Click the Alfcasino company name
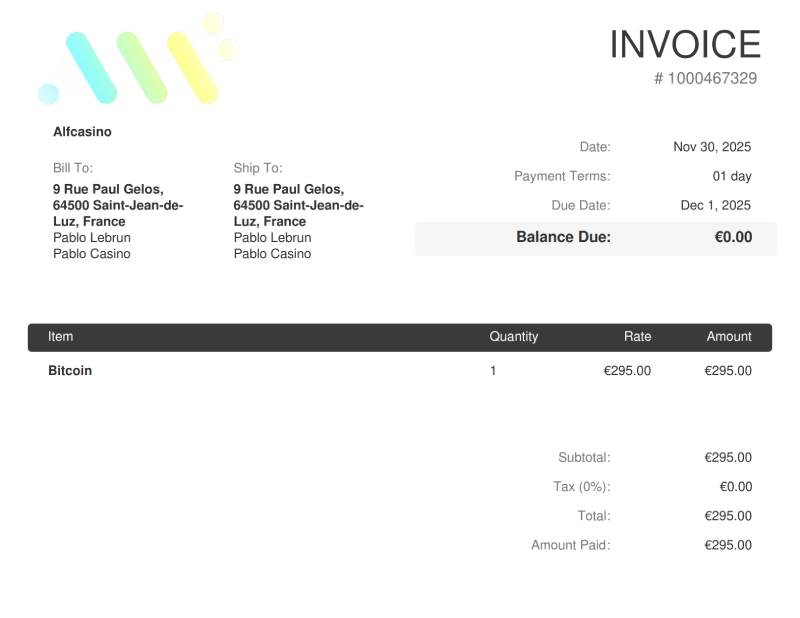Image resolution: width=800 pixels, height=618 pixels. [82, 132]
